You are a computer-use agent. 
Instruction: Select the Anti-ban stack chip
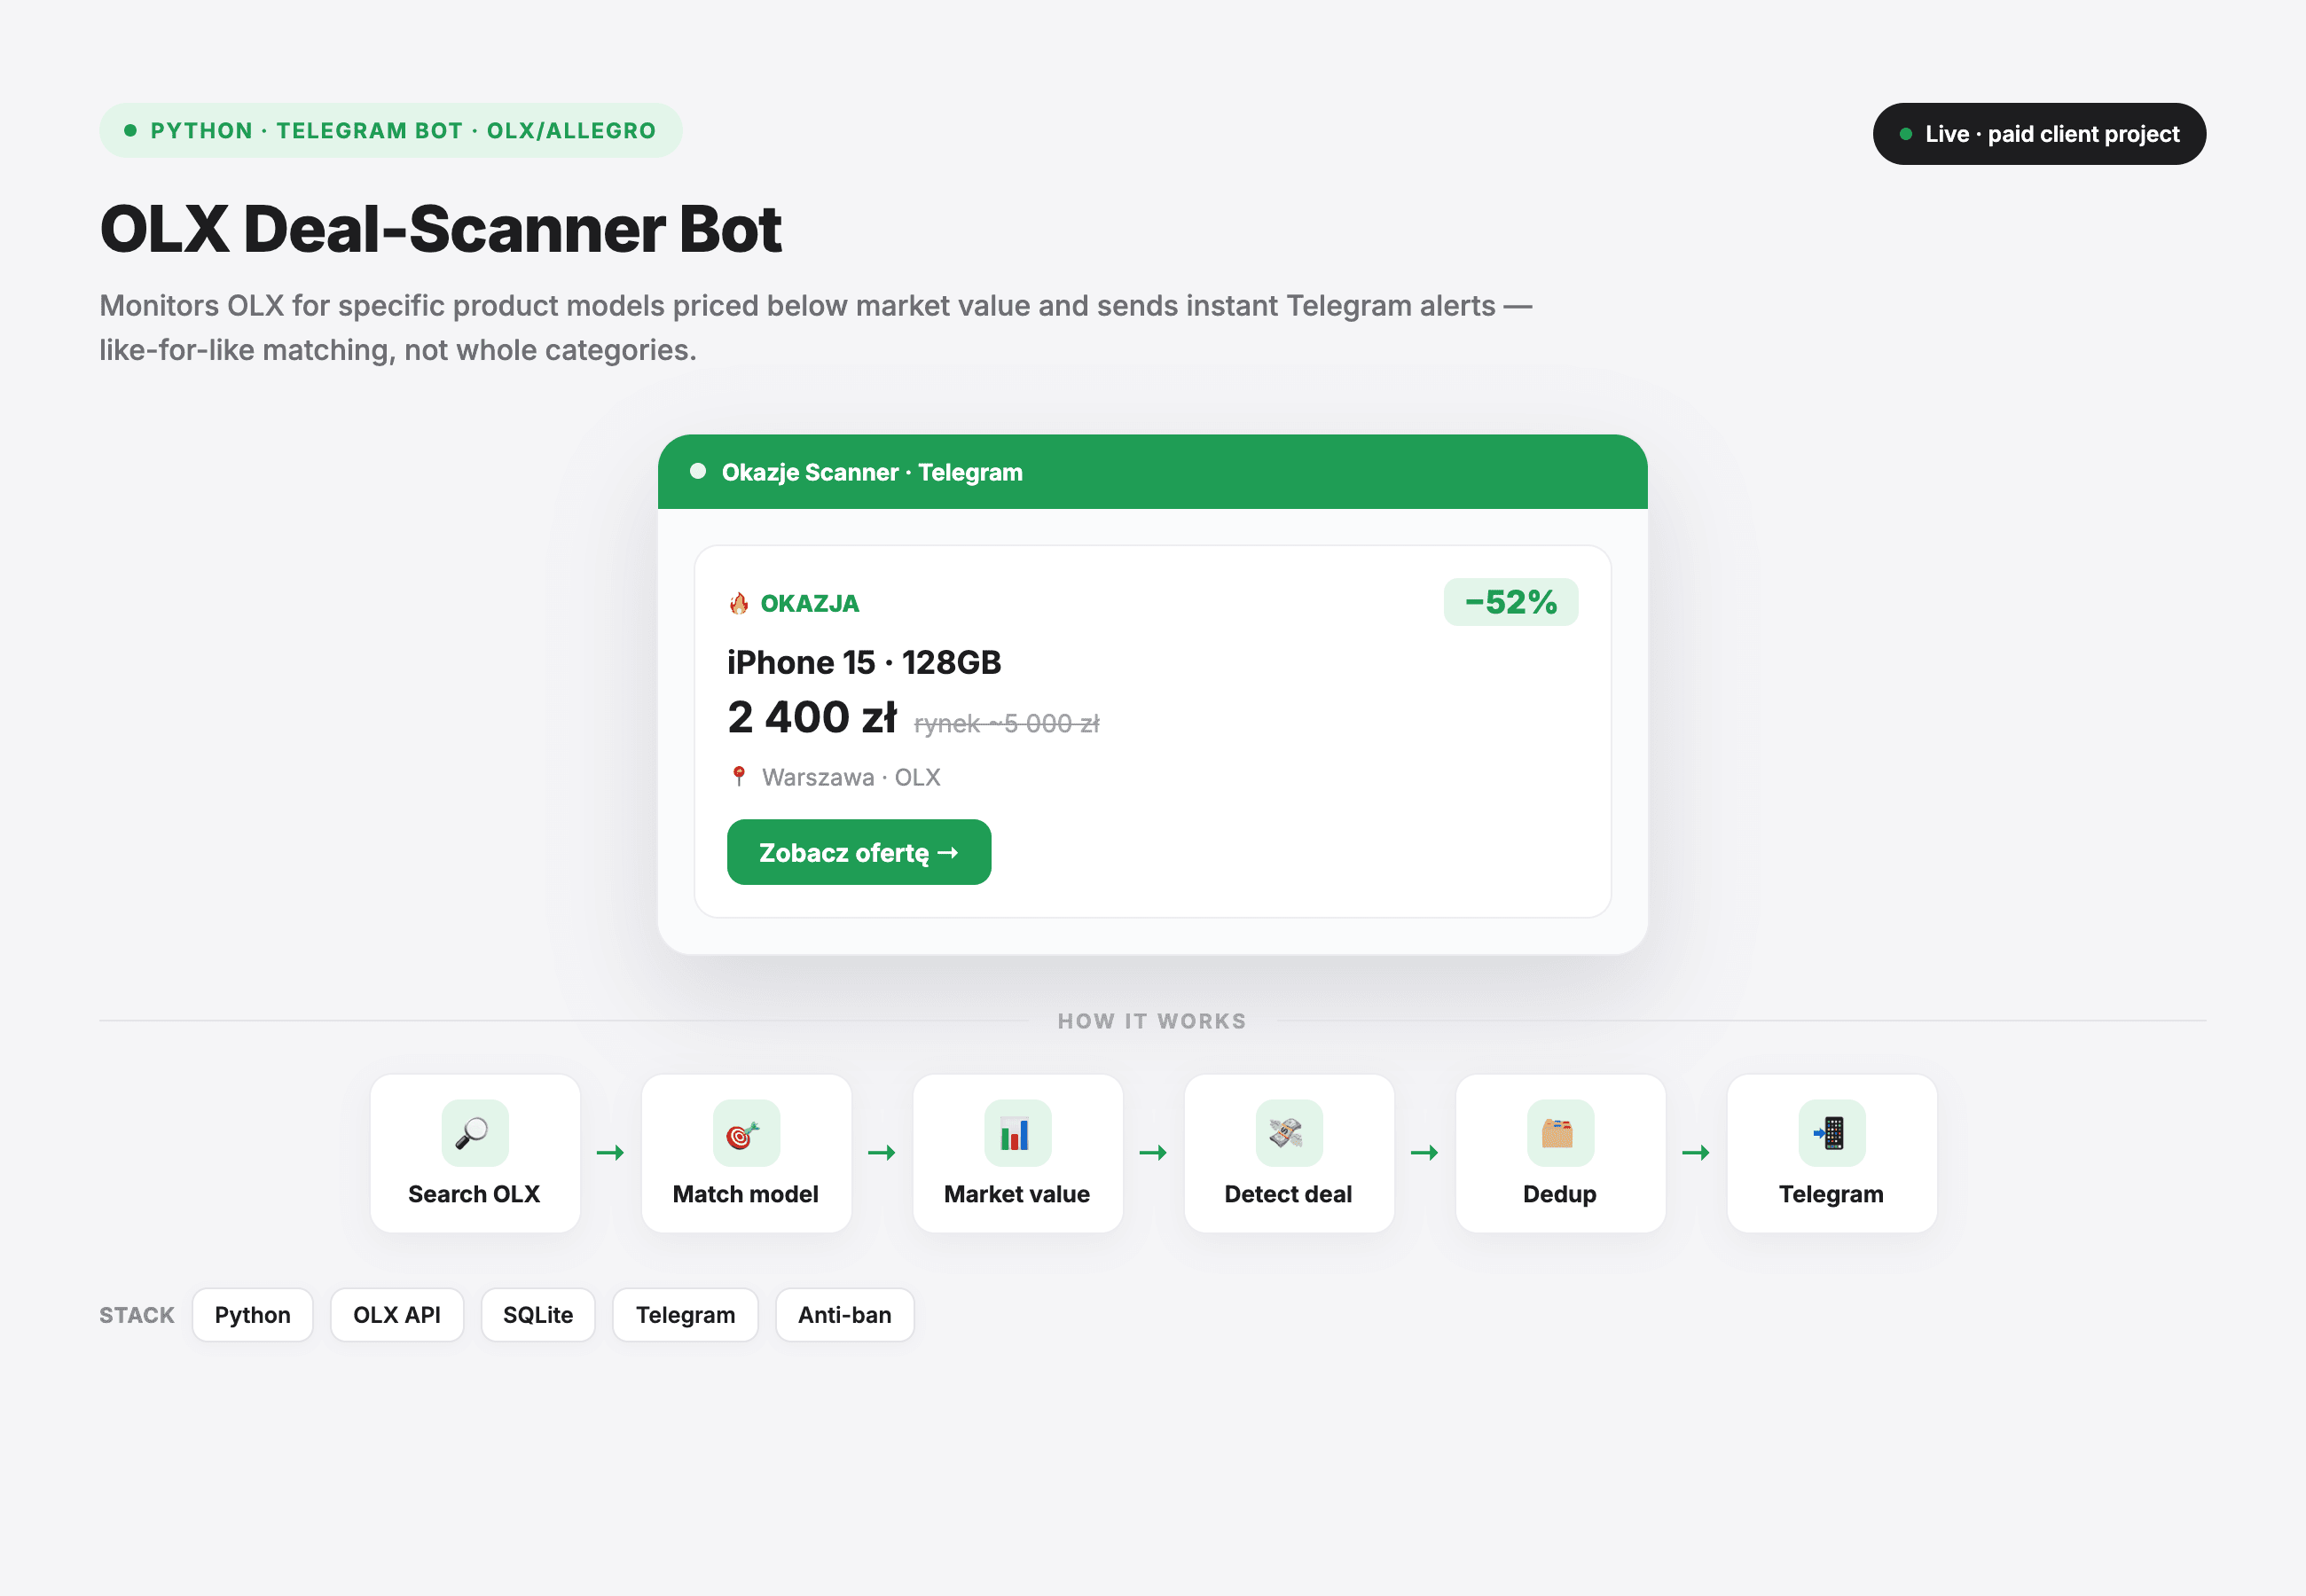(x=844, y=1314)
